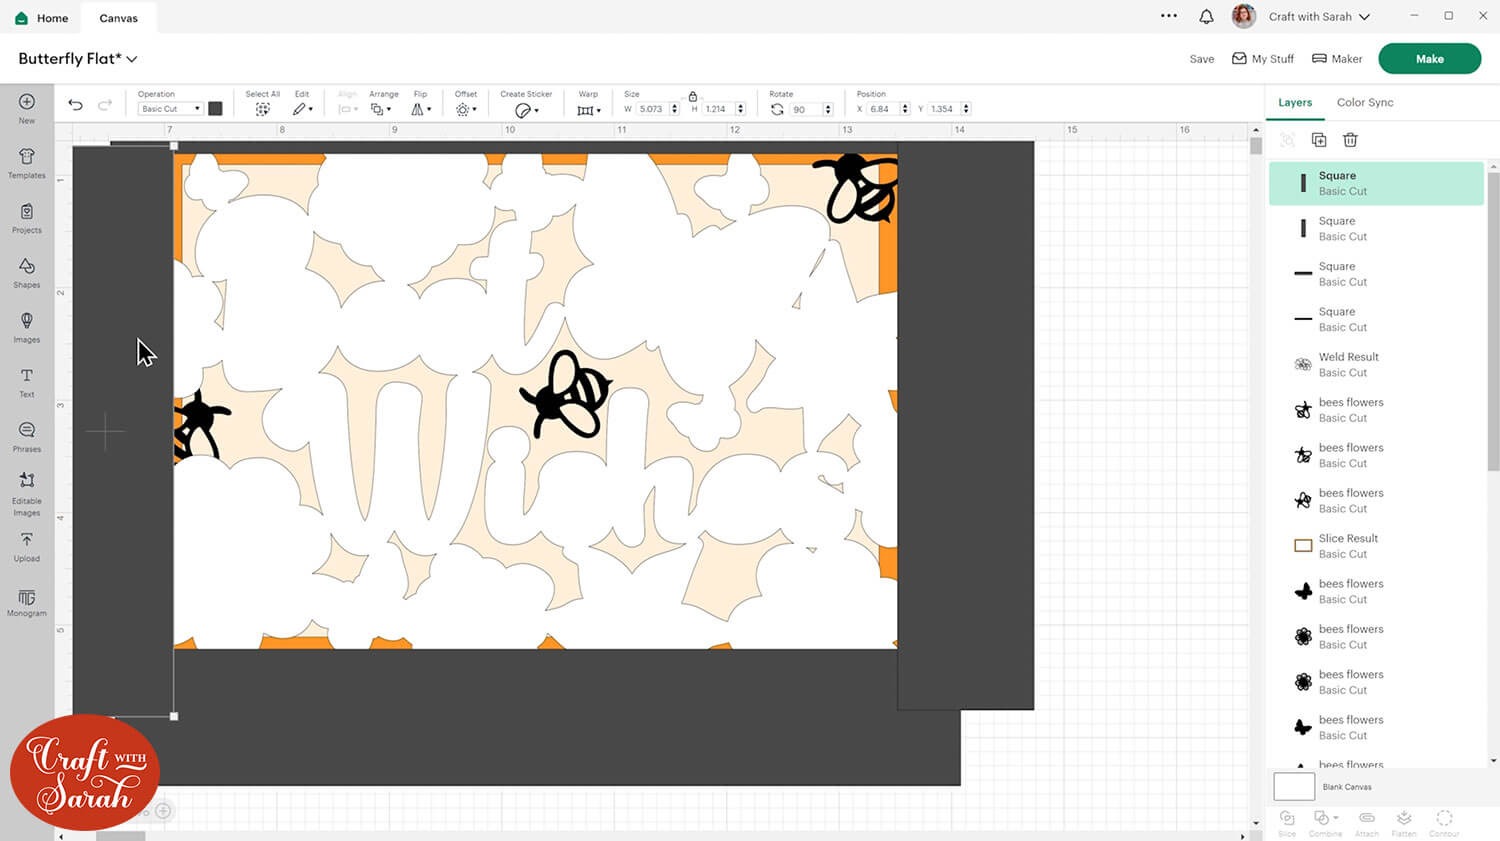Screen dimensions: 1500x841
Task: Click the operation color swatch
Action: [215, 109]
